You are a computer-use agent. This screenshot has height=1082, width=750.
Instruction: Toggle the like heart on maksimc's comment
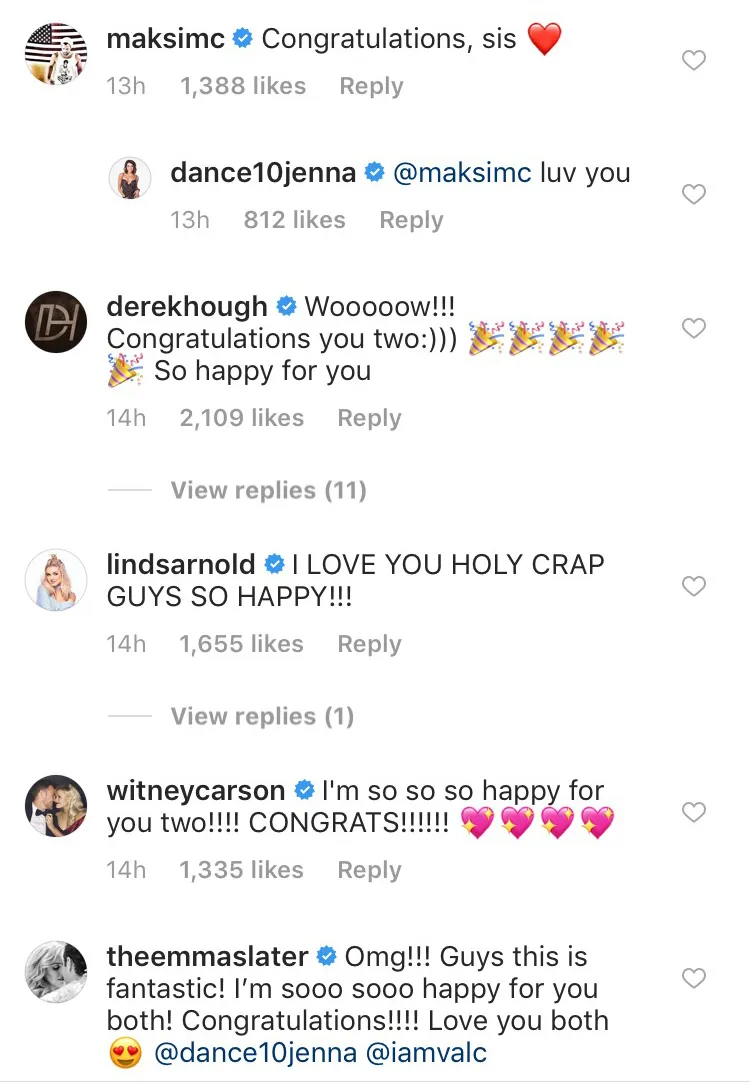[x=693, y=60]
